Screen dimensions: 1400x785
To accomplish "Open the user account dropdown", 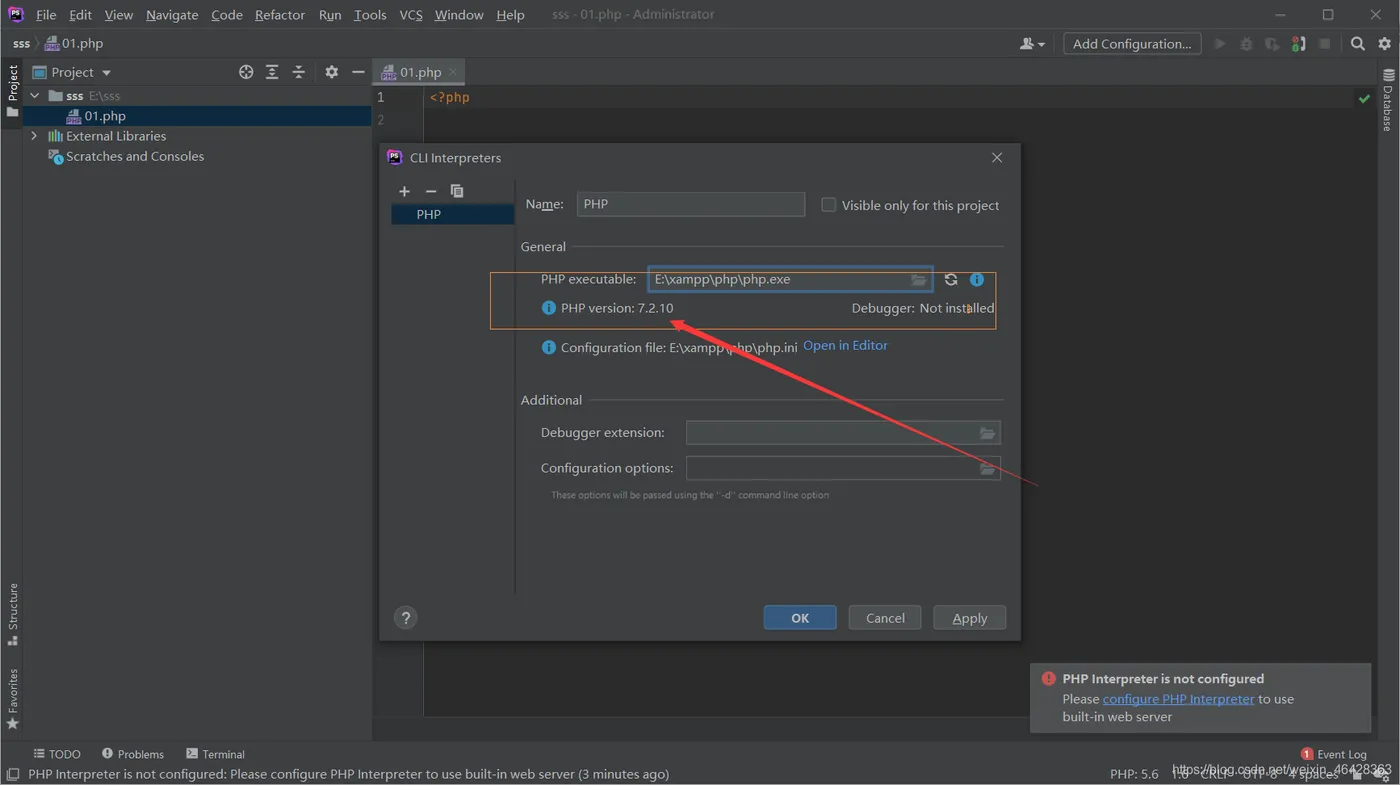I will tap(1032, 44).
